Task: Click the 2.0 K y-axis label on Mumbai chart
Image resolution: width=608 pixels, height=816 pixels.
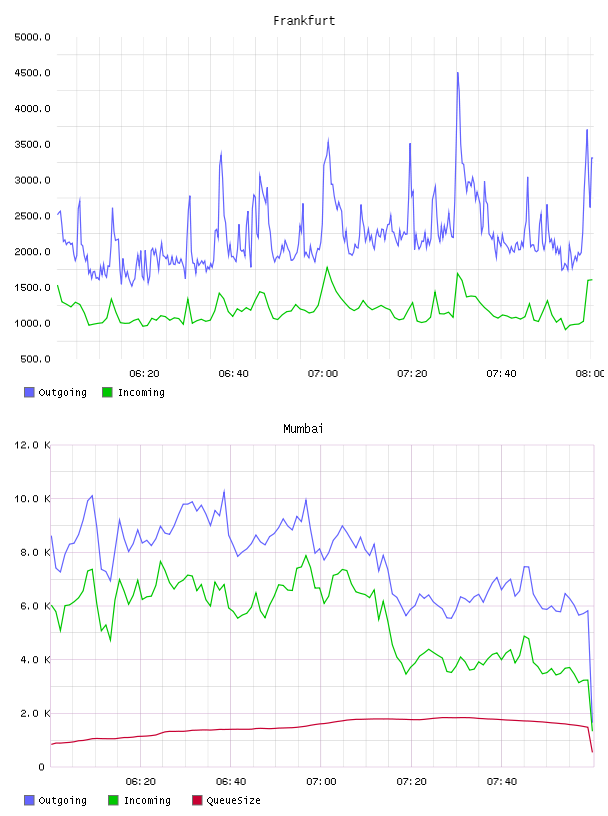Action: pyautogui.click(x=35, y=713)
